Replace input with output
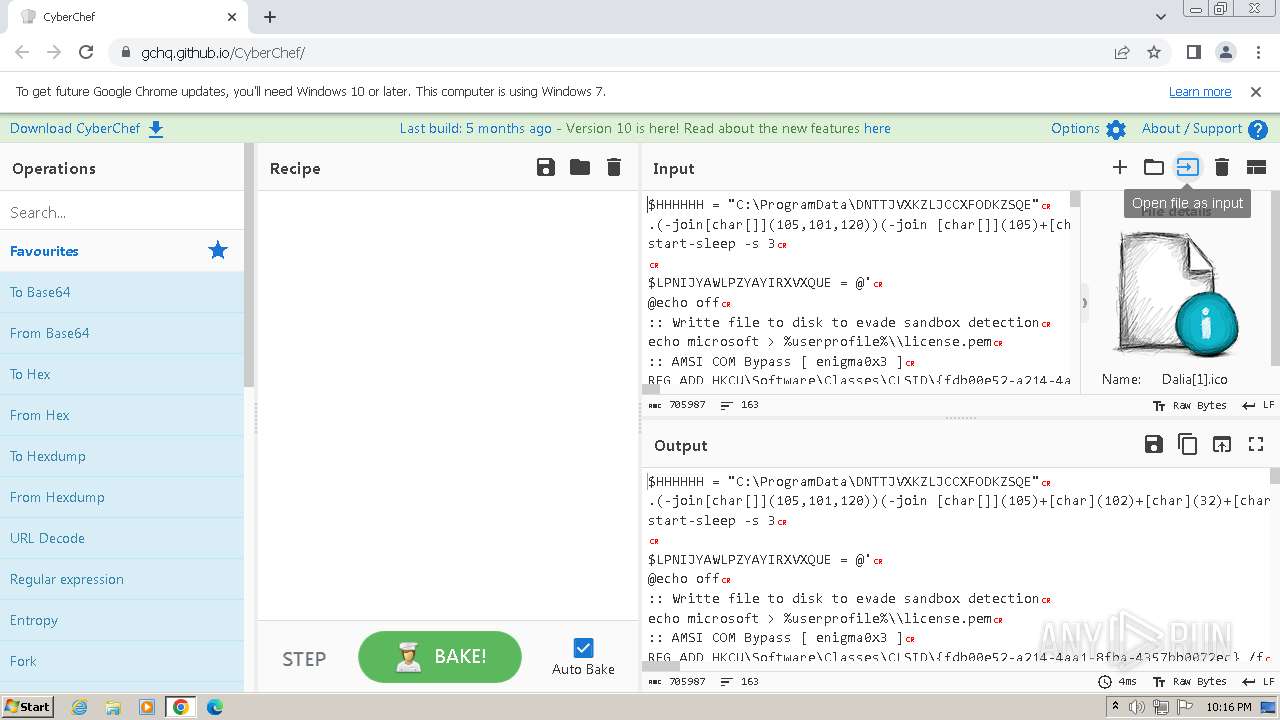This screenshot has height=720, width=1280. [x=1222, y=445]
